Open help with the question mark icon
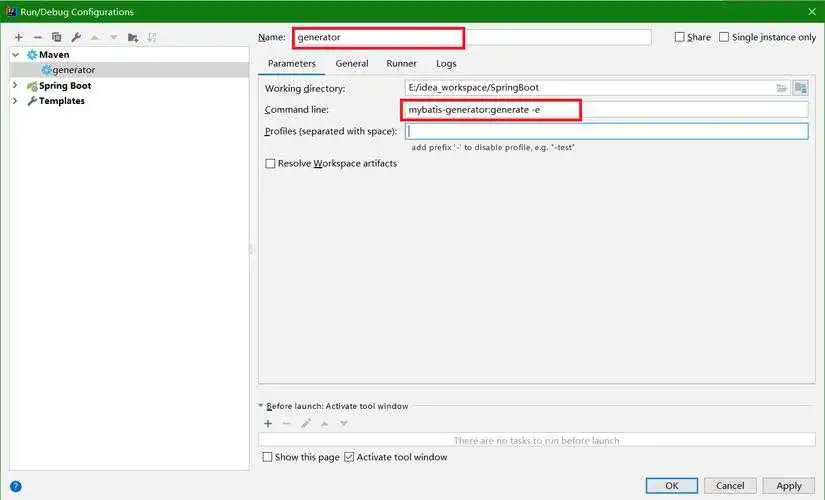 coord(16,486)
